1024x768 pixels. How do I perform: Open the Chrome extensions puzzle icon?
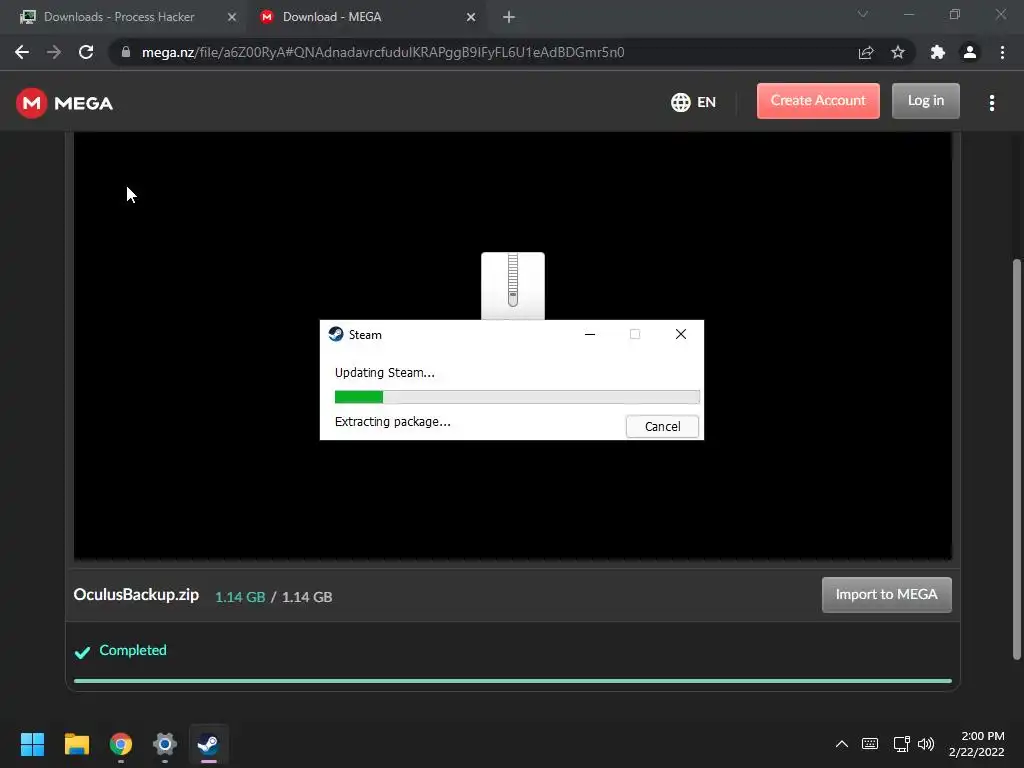tap(938, 52)
